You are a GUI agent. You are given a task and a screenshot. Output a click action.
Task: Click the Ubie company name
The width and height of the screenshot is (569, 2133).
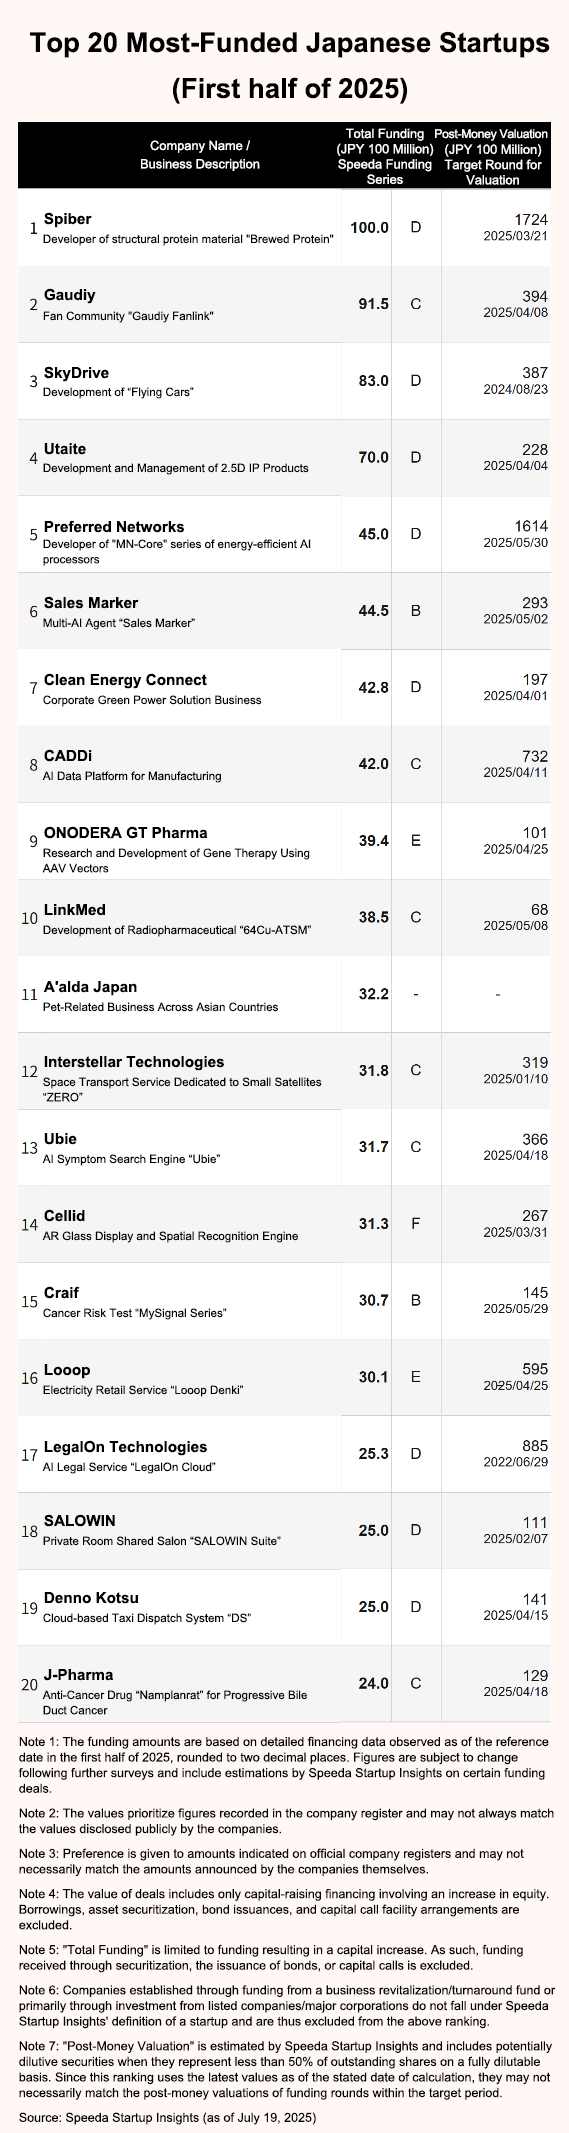60,1139
